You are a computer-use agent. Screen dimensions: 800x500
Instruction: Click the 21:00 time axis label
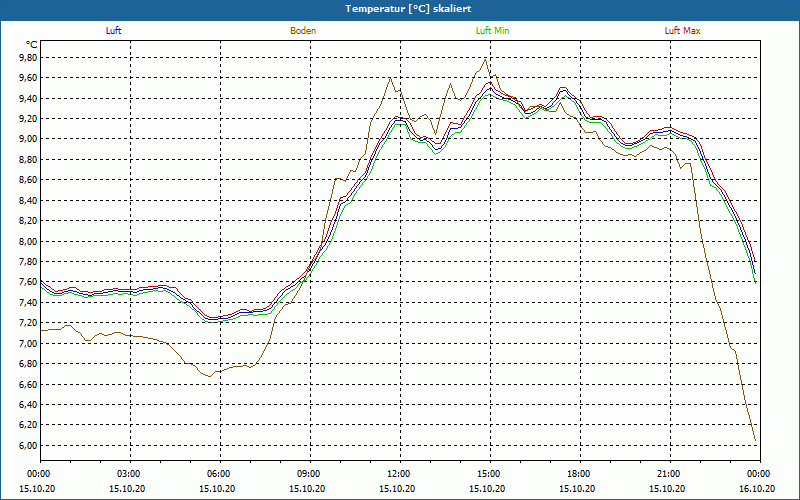coord(670,474)
